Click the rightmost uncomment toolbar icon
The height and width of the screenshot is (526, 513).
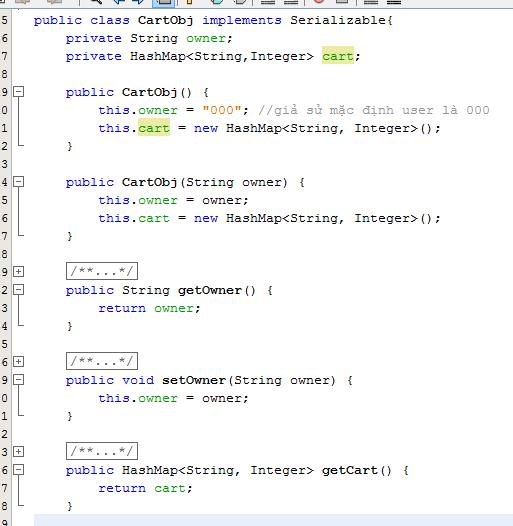394,1
